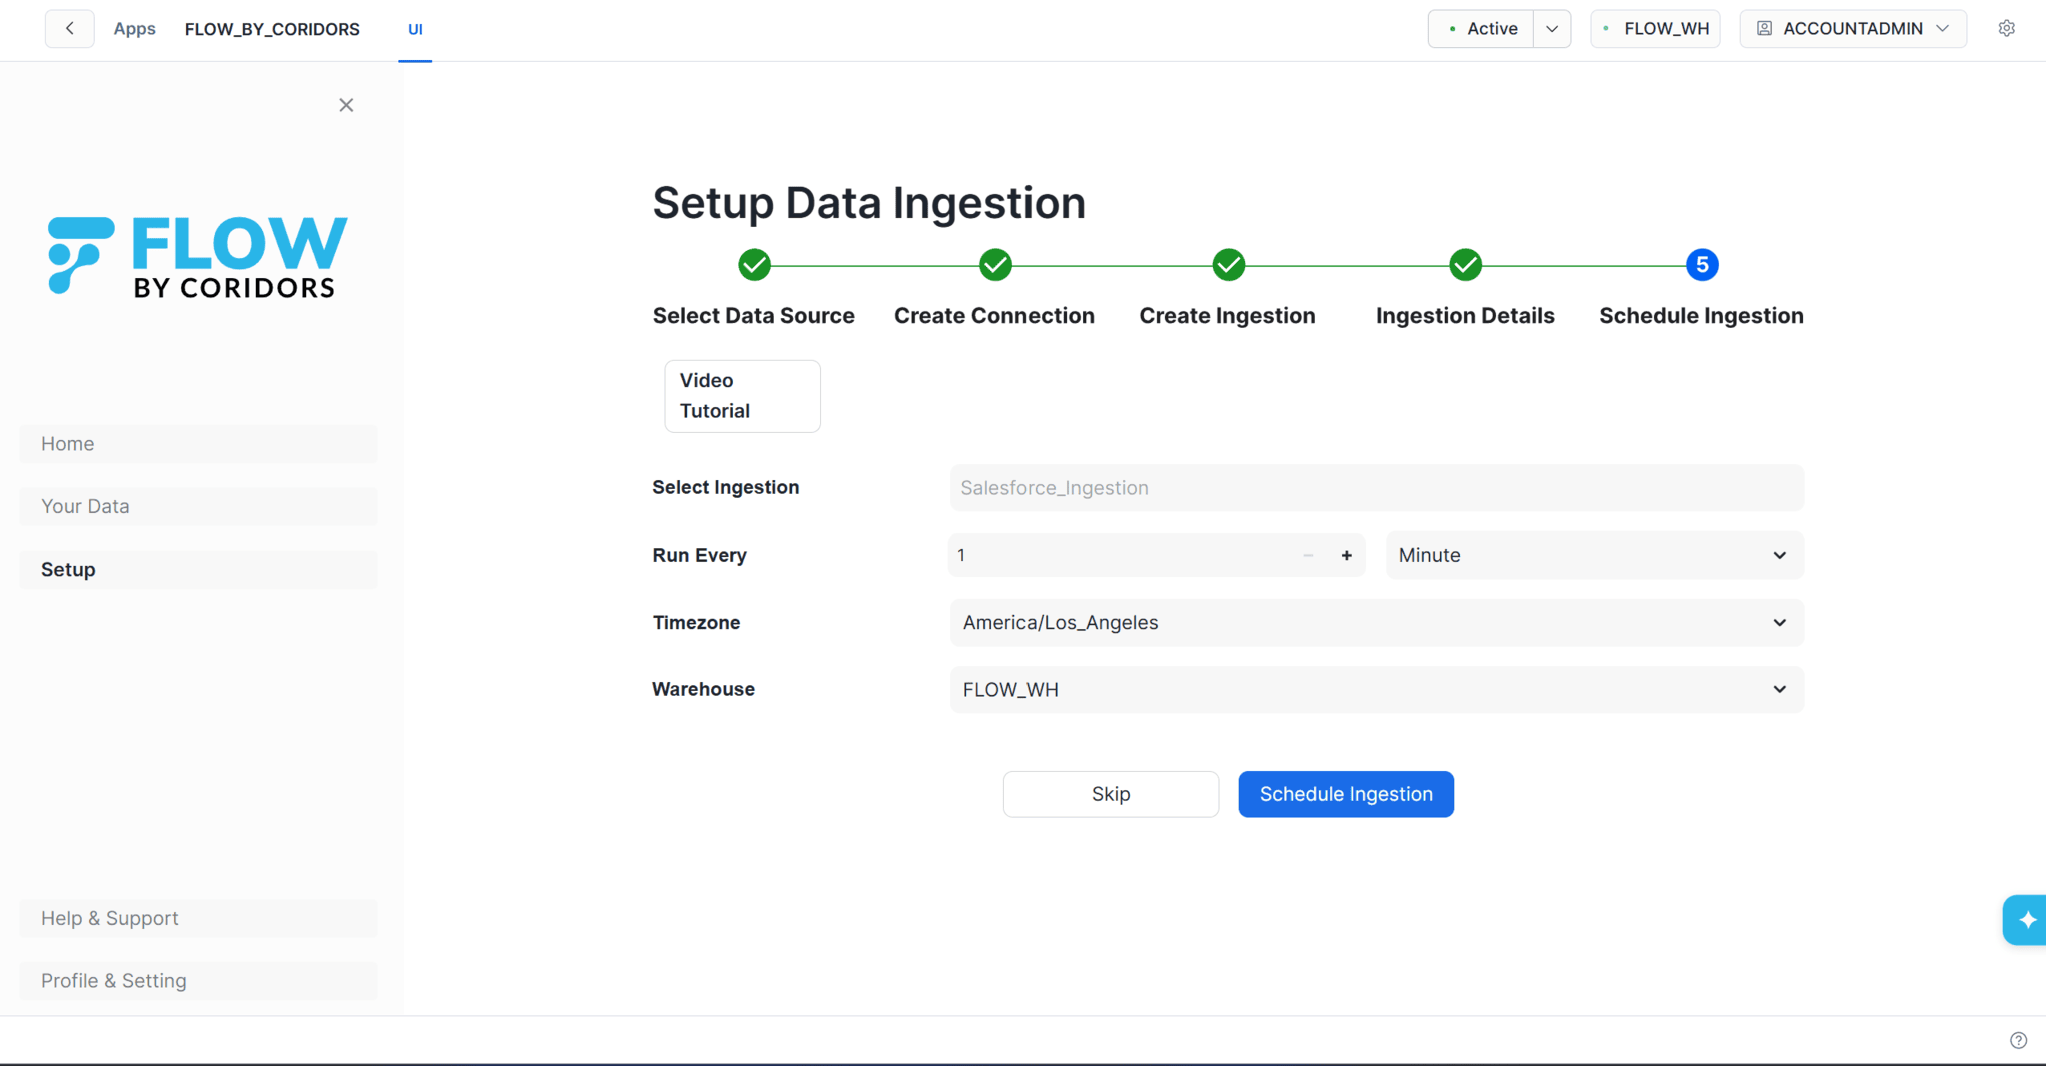Click the Ingestion Details checkmark step
The height and width of the screenshot is (1066, 2046).
1465,265
